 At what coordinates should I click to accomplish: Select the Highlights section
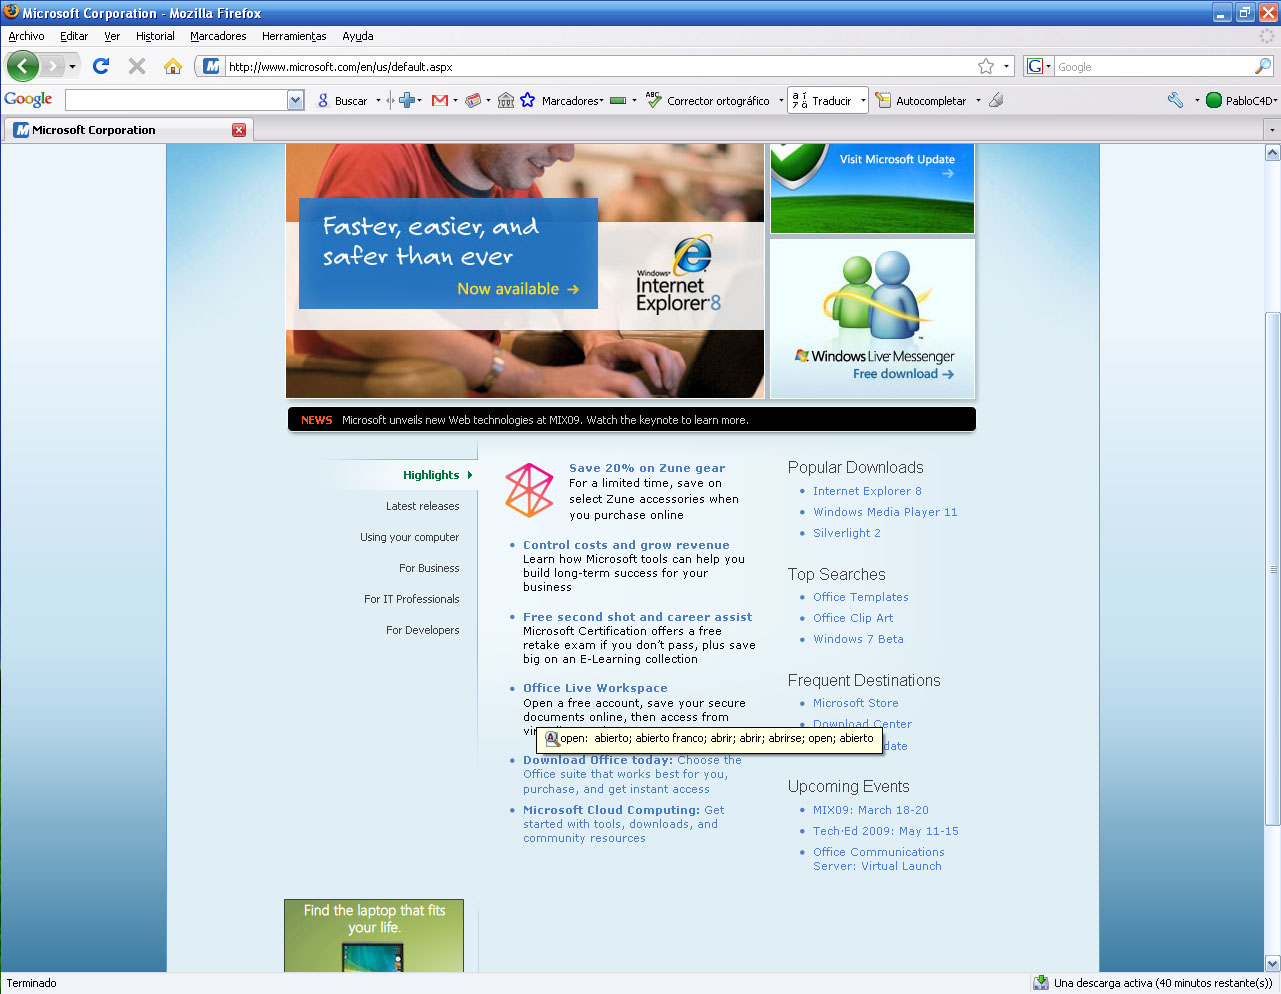pos(431,475)
